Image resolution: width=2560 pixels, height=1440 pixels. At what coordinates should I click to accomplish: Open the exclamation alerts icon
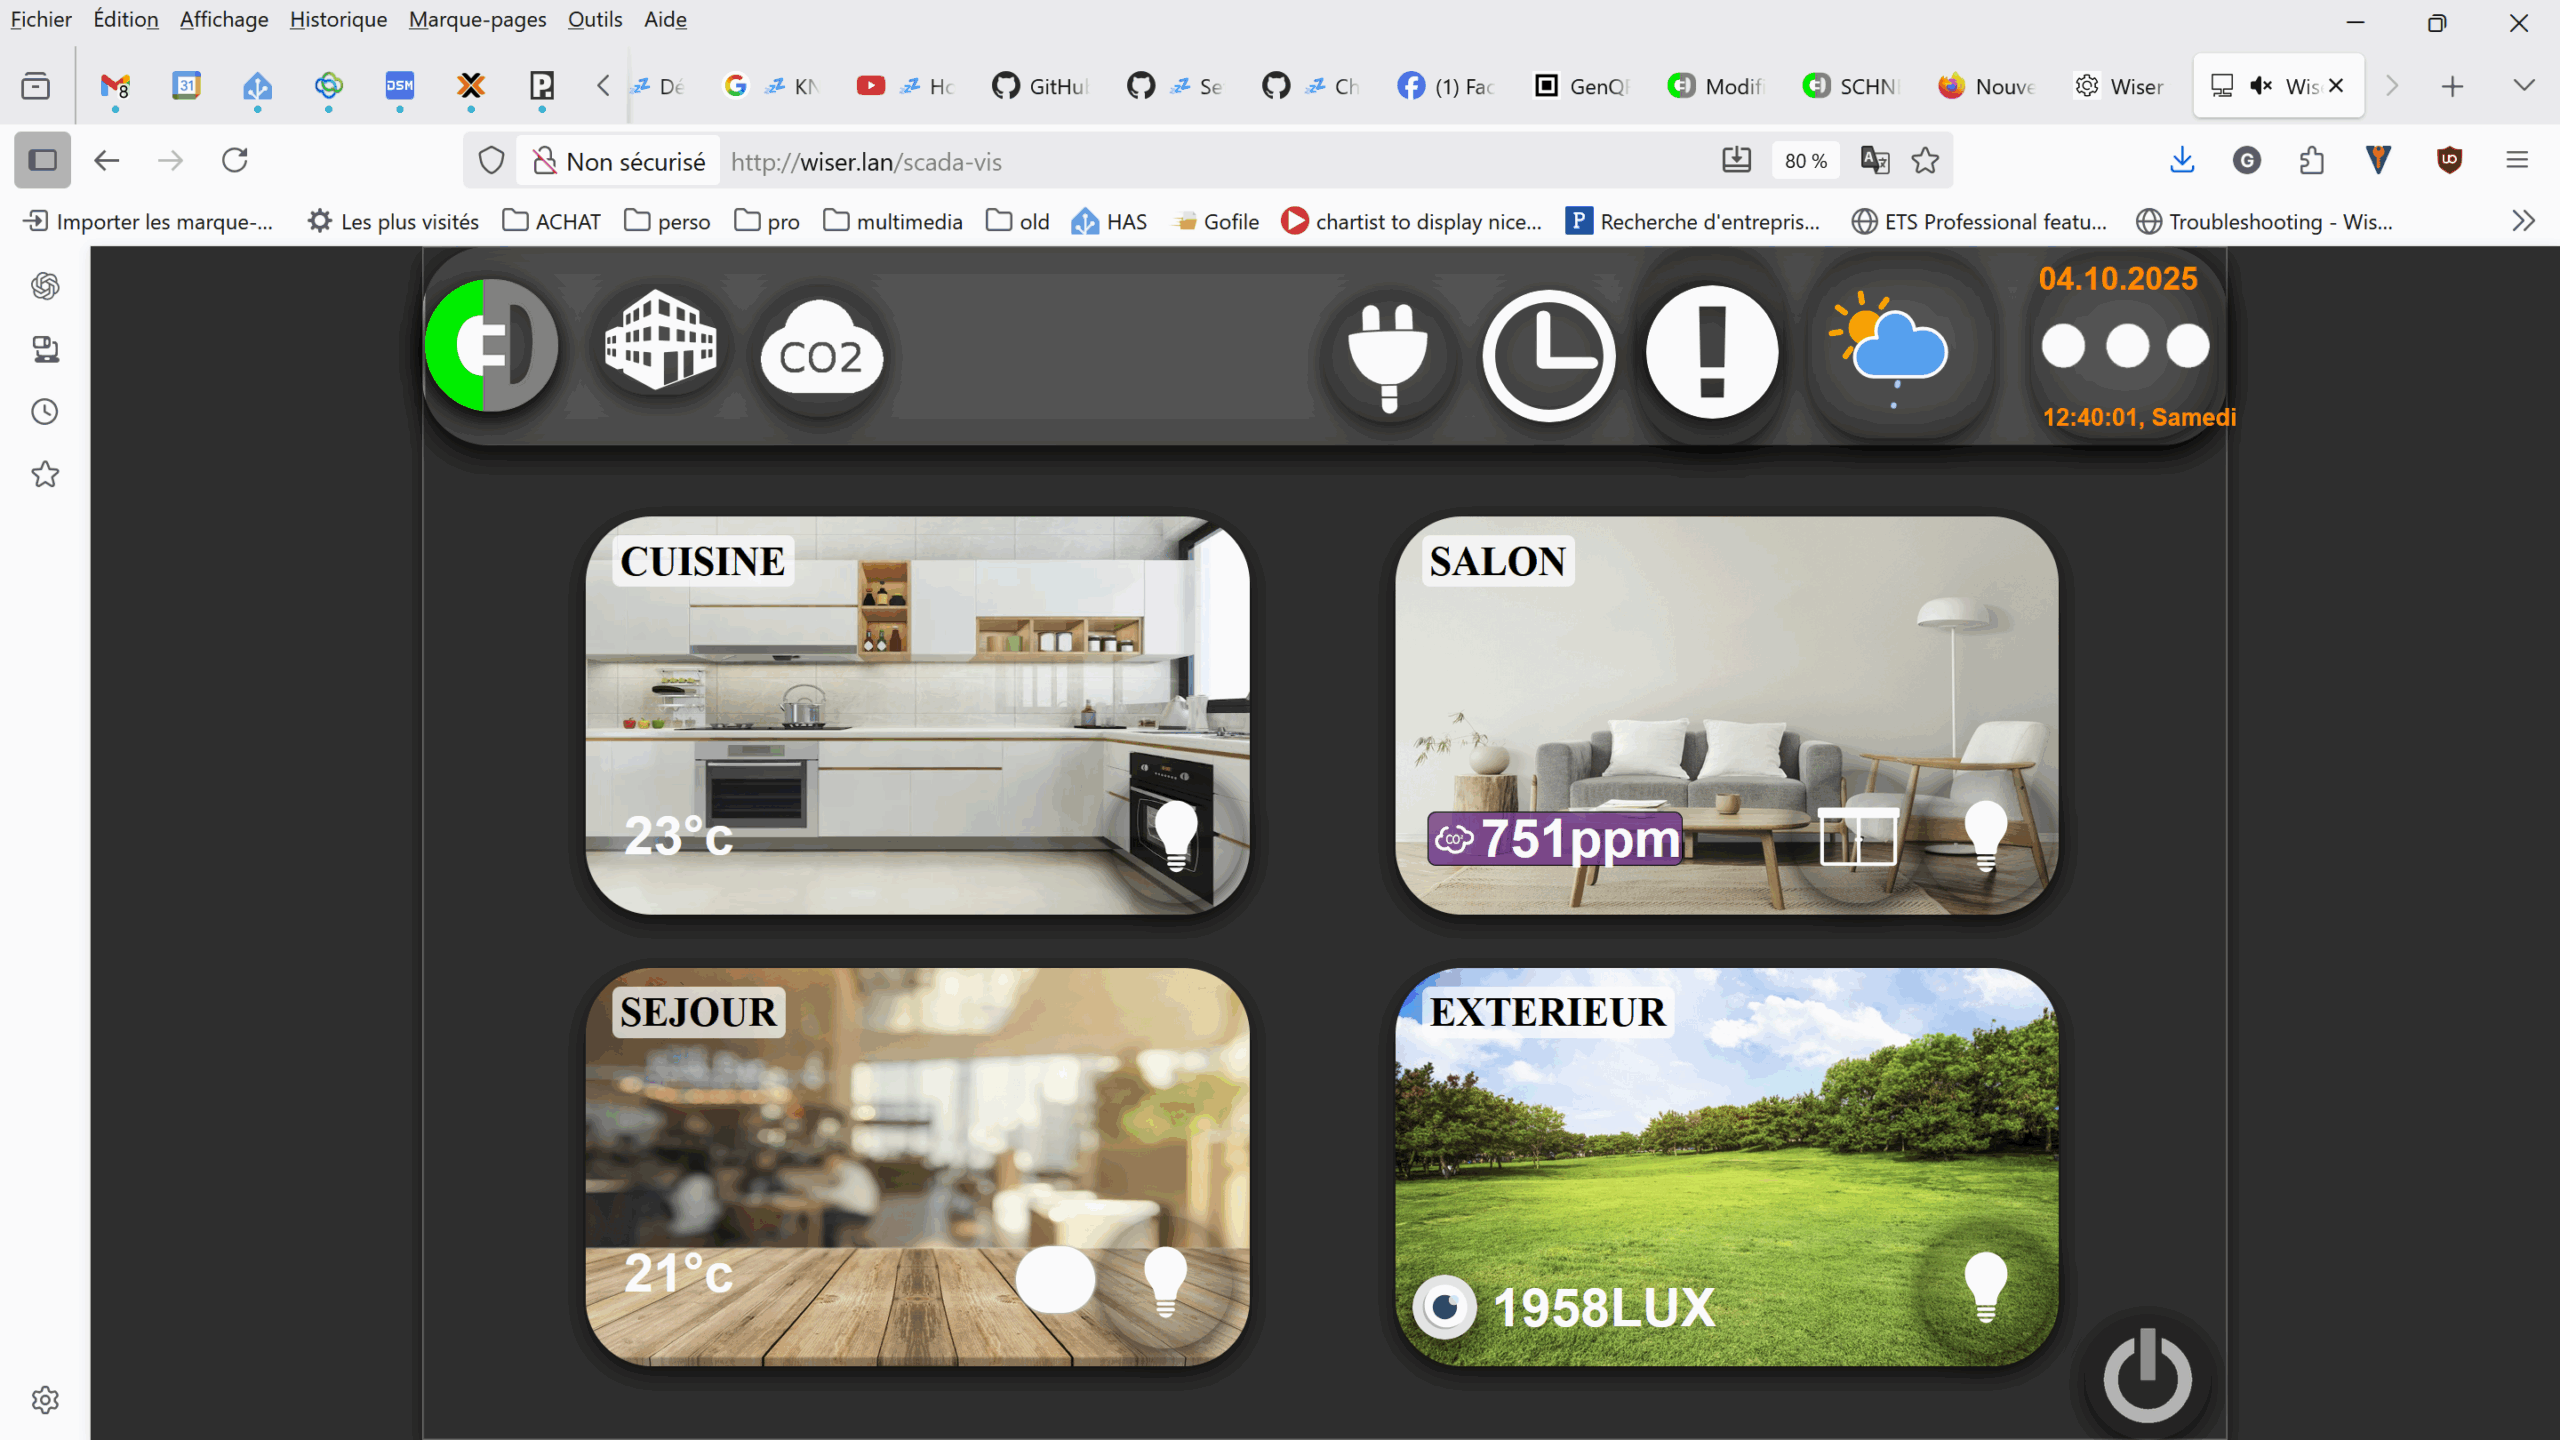pyautogui.click(x=1711, y=352)
